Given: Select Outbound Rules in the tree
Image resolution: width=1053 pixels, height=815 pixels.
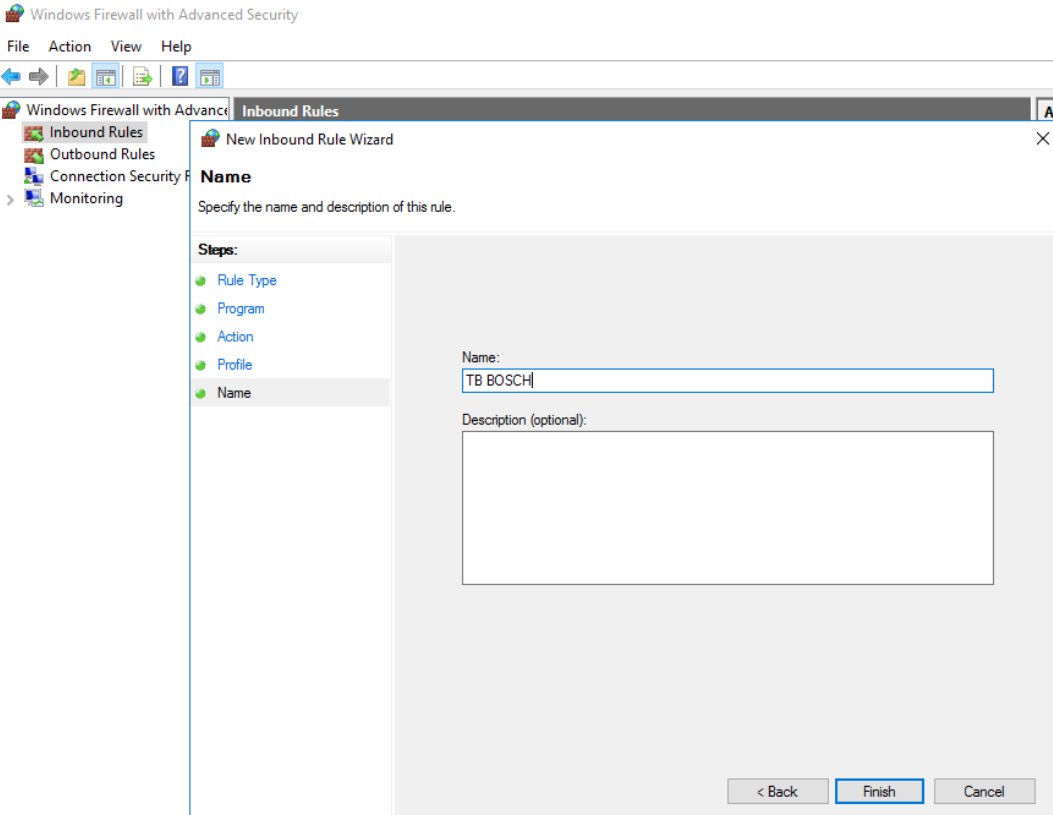Looking at the screenshot, I should (x=102, y=154).
